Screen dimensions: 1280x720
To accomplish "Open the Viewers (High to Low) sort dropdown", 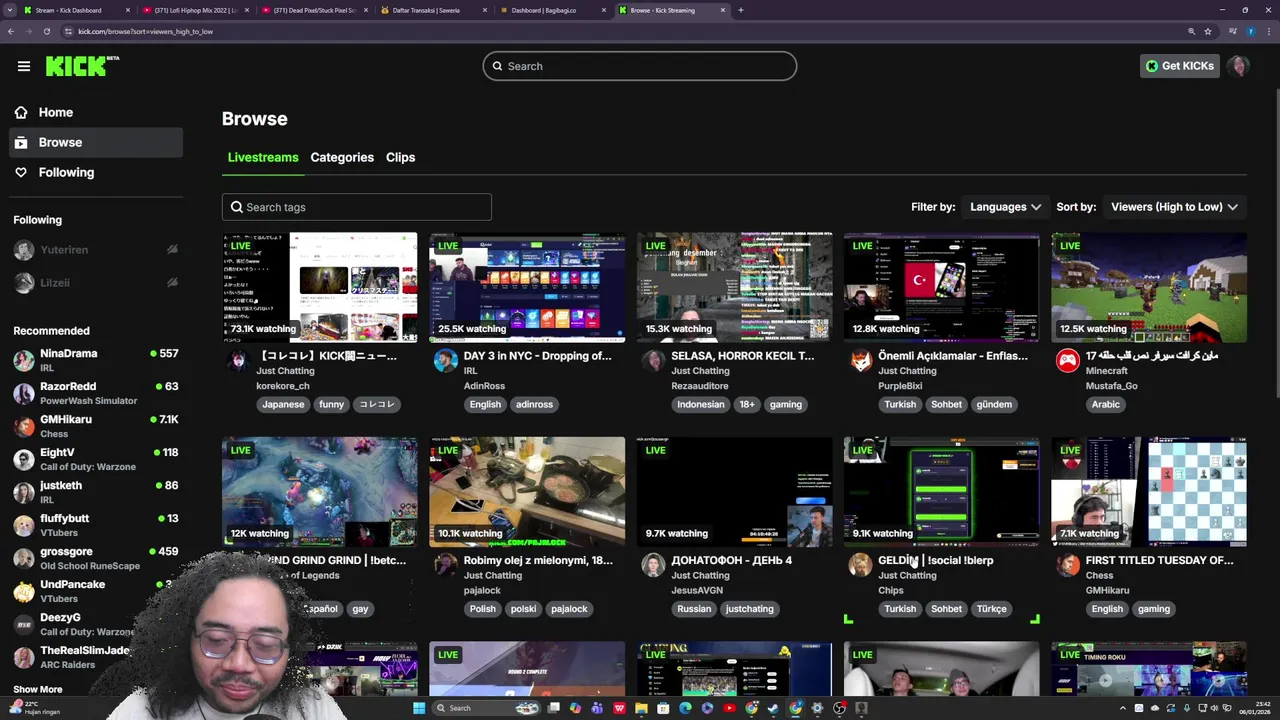I will pyautogui.click(x=1174, y=207).
